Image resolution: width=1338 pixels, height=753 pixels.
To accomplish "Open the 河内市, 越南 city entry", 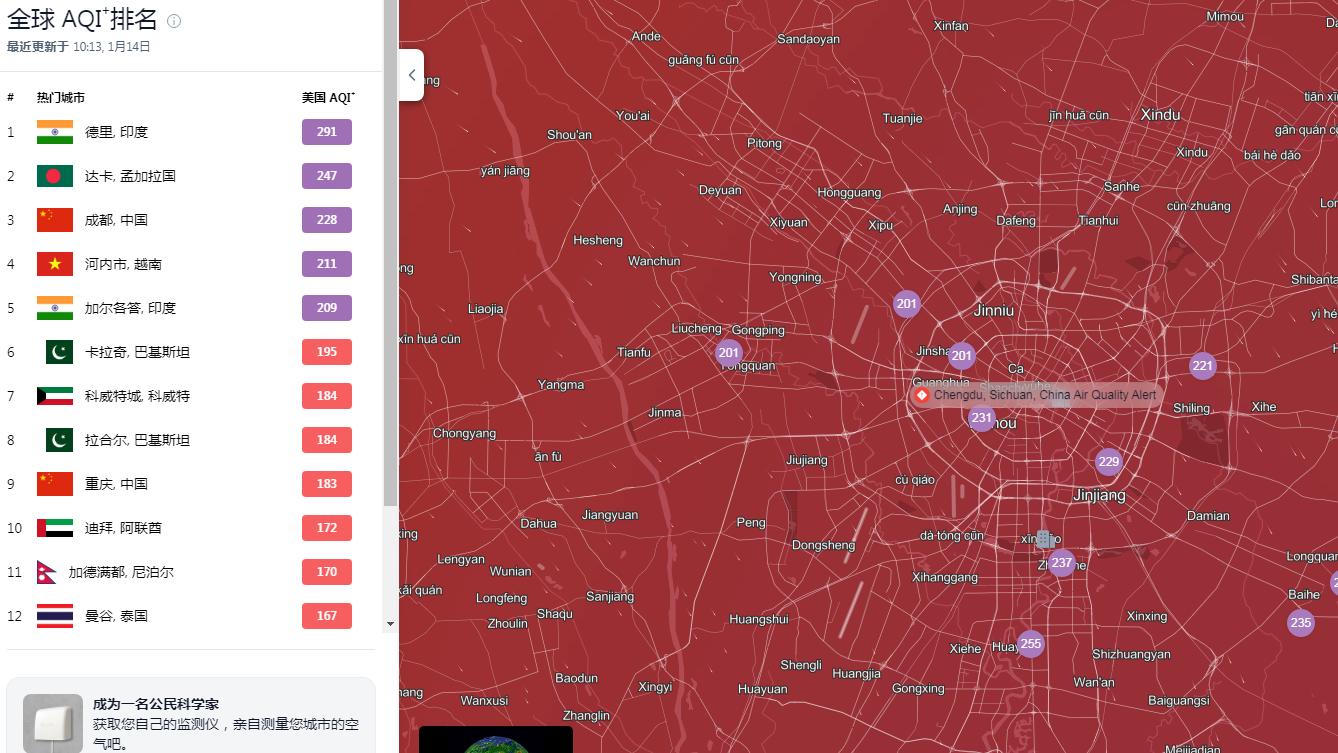I will click(123, 264).
